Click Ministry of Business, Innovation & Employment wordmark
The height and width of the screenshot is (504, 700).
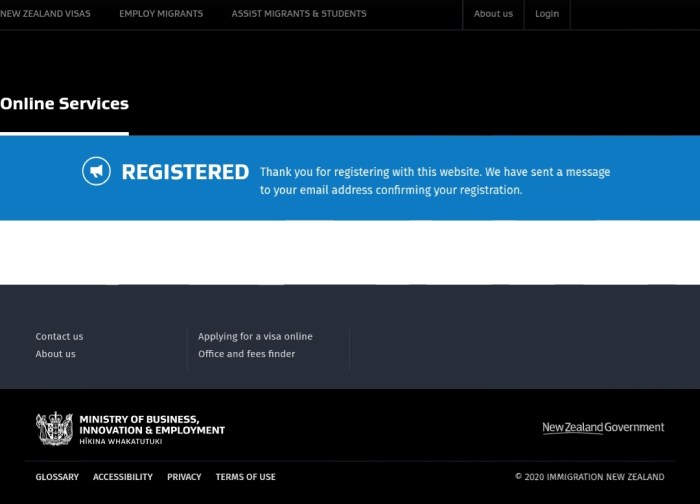151,429
